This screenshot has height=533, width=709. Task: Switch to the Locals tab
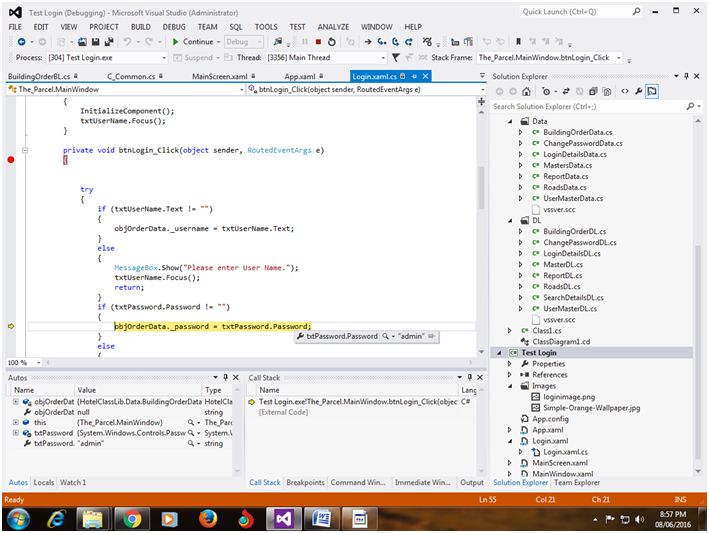(44, 482)
